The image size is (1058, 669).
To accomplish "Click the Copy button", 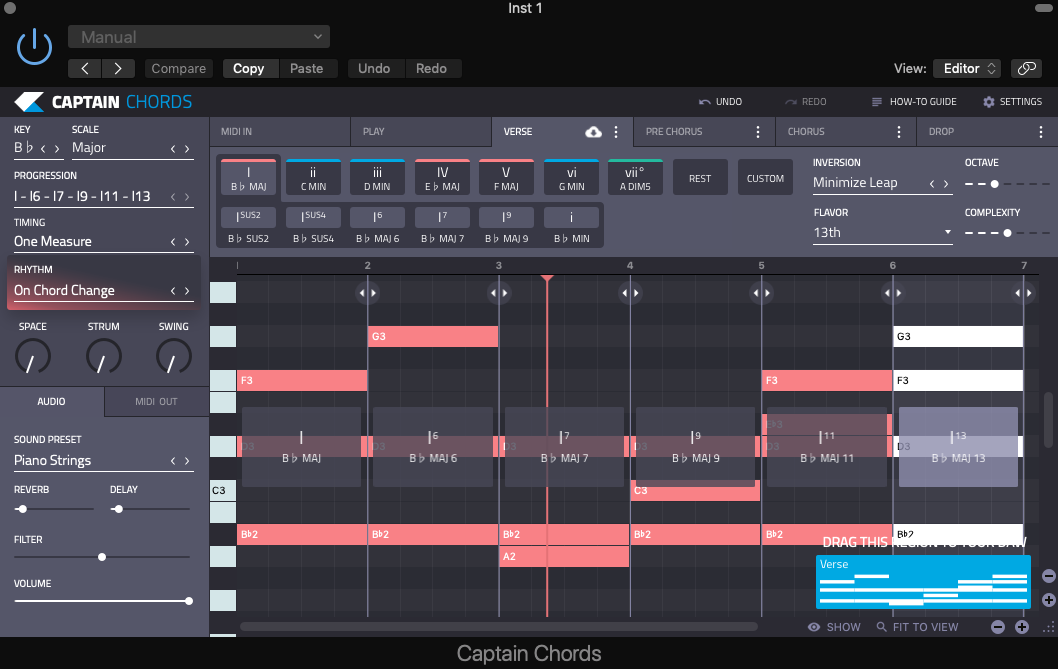I will [248, 68].
